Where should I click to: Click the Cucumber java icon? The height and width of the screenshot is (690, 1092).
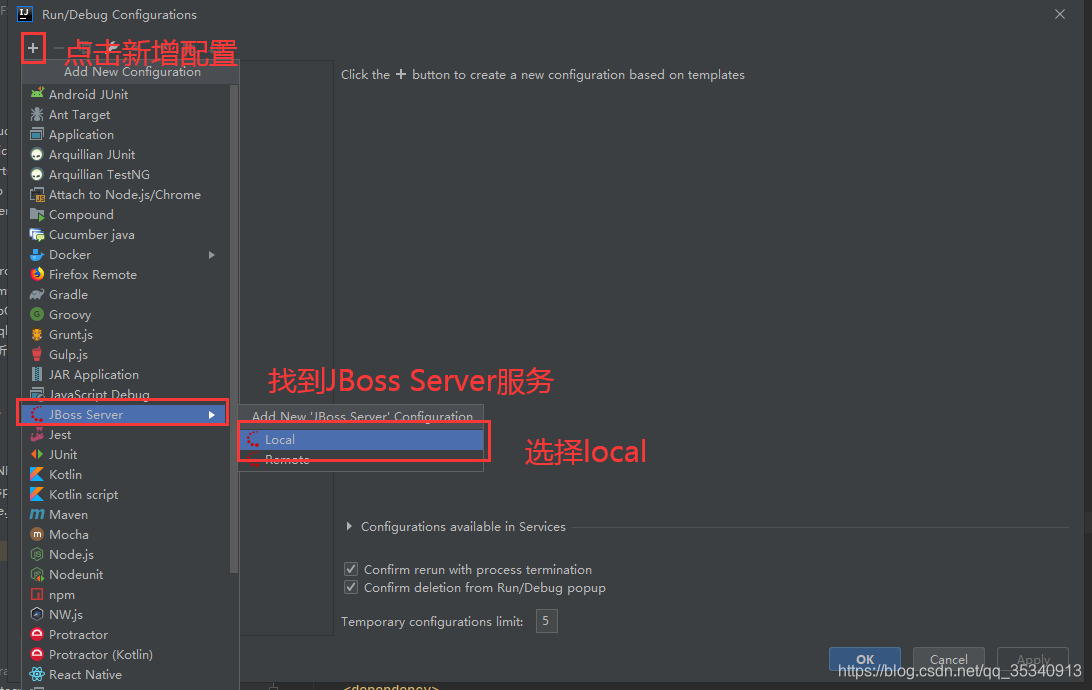tap(37, 235)
